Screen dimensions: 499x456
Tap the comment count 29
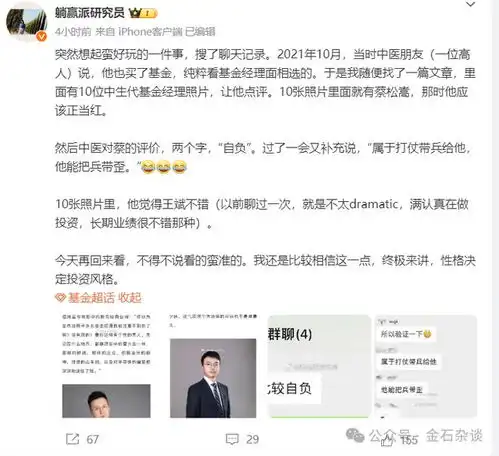click(252, 439)
